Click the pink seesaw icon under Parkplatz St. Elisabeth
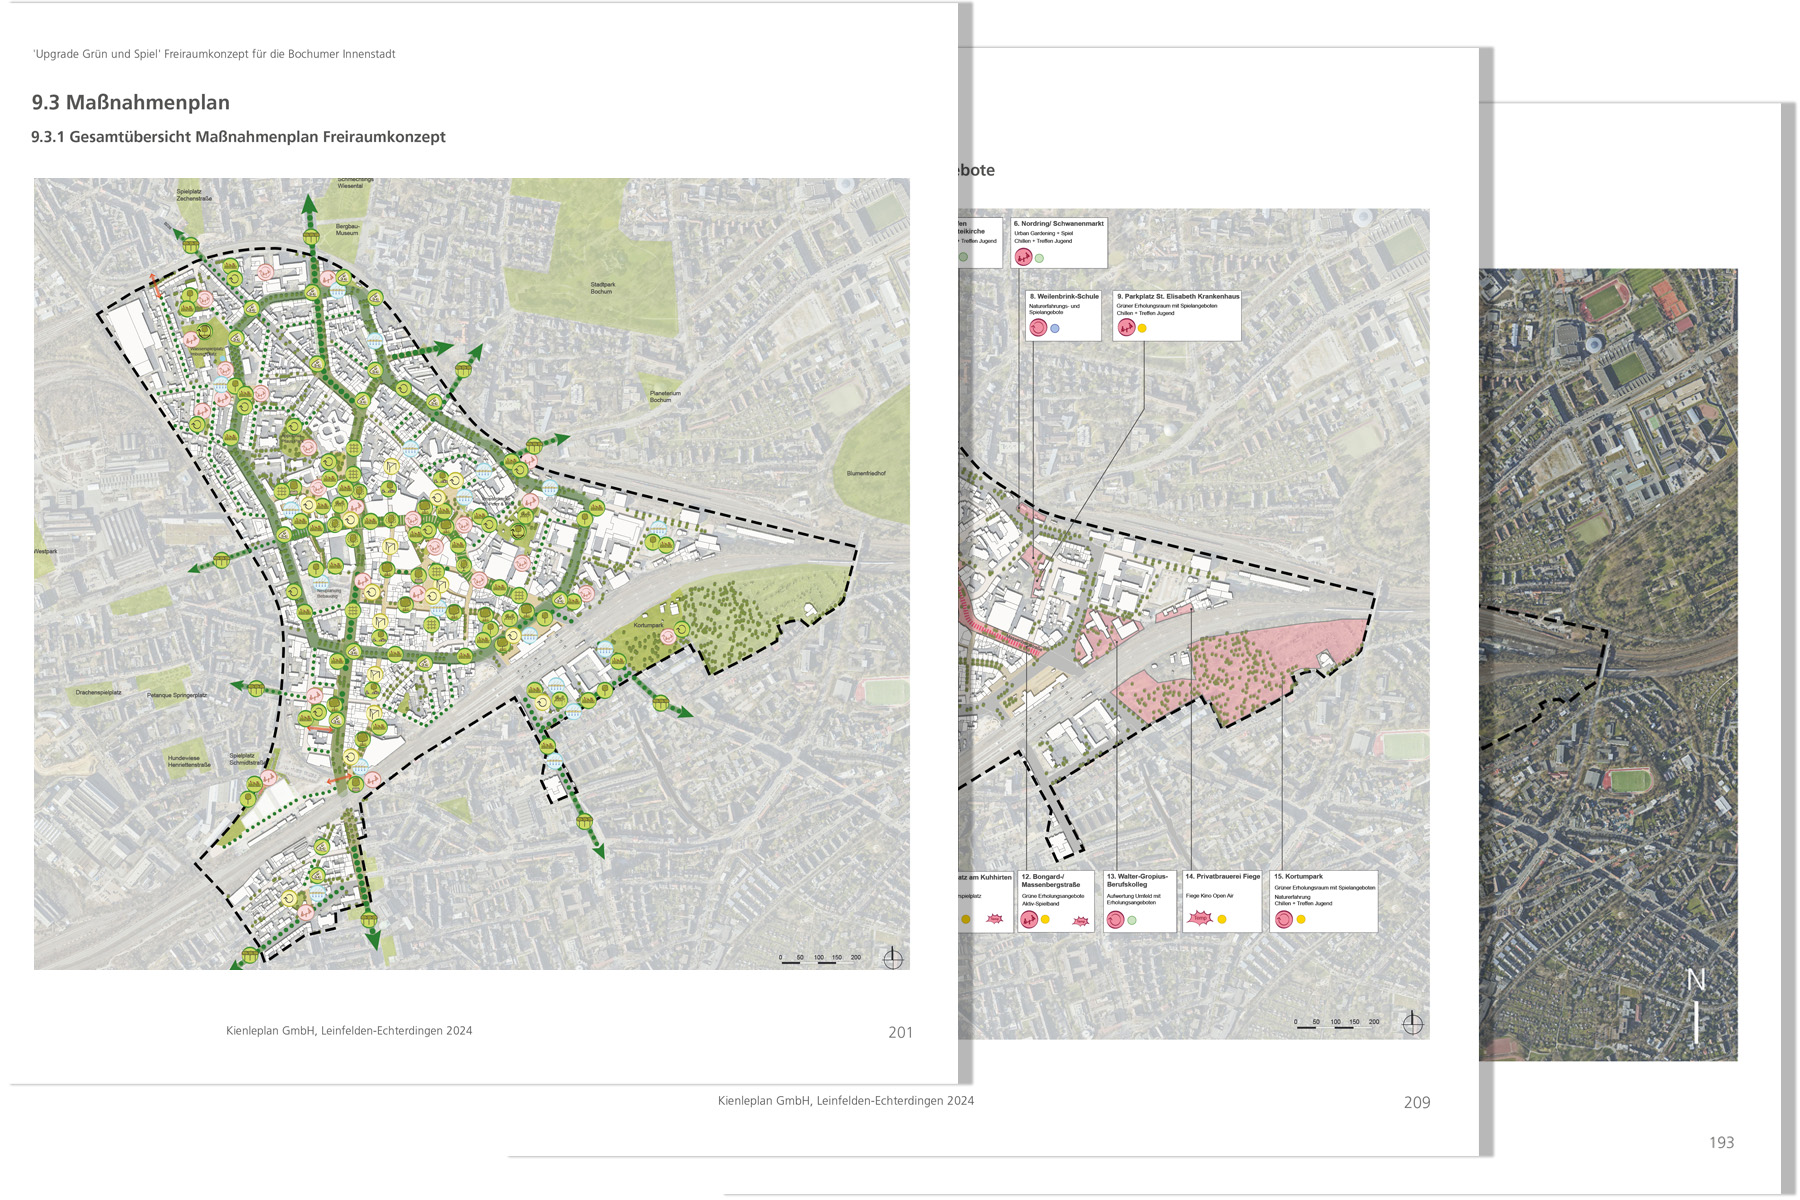 pyautogui.click(x=1126, y=327)
